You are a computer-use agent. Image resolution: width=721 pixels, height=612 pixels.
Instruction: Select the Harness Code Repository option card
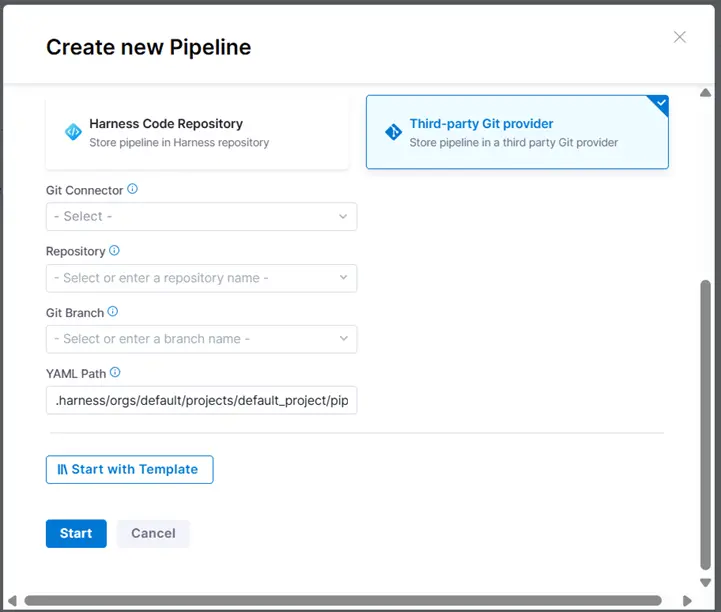[197, 132]
